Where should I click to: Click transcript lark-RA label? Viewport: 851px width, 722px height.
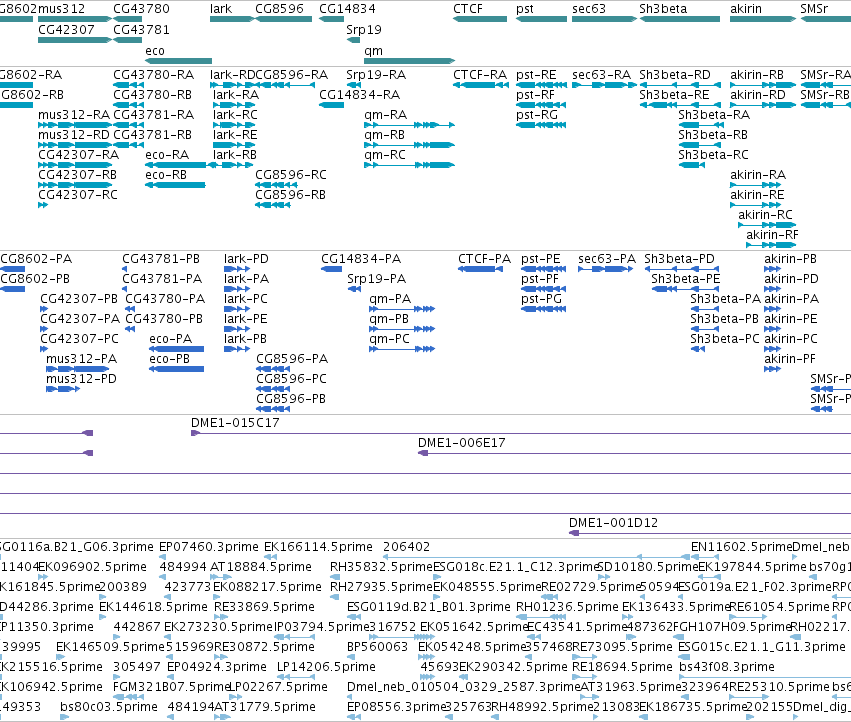(236, 94)
